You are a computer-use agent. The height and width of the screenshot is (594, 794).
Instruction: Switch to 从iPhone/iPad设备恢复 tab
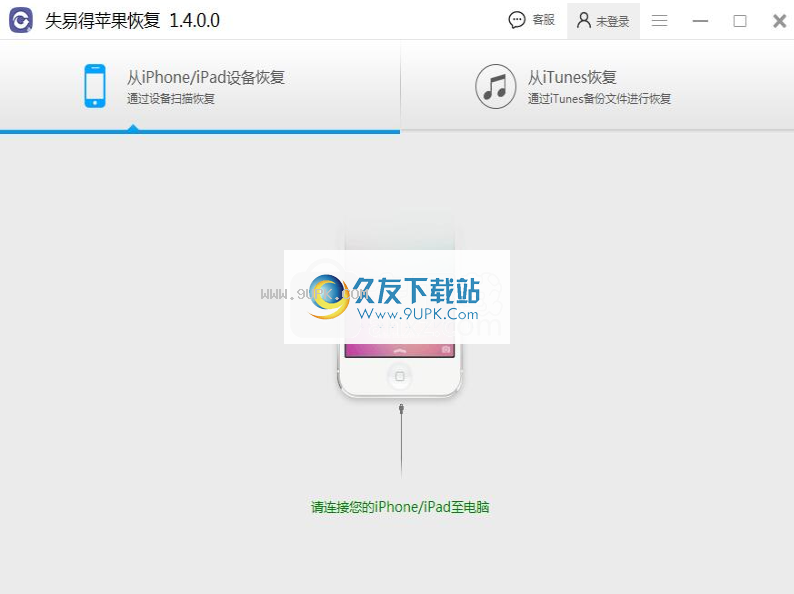pyautogui.click(x=200, y=87)
